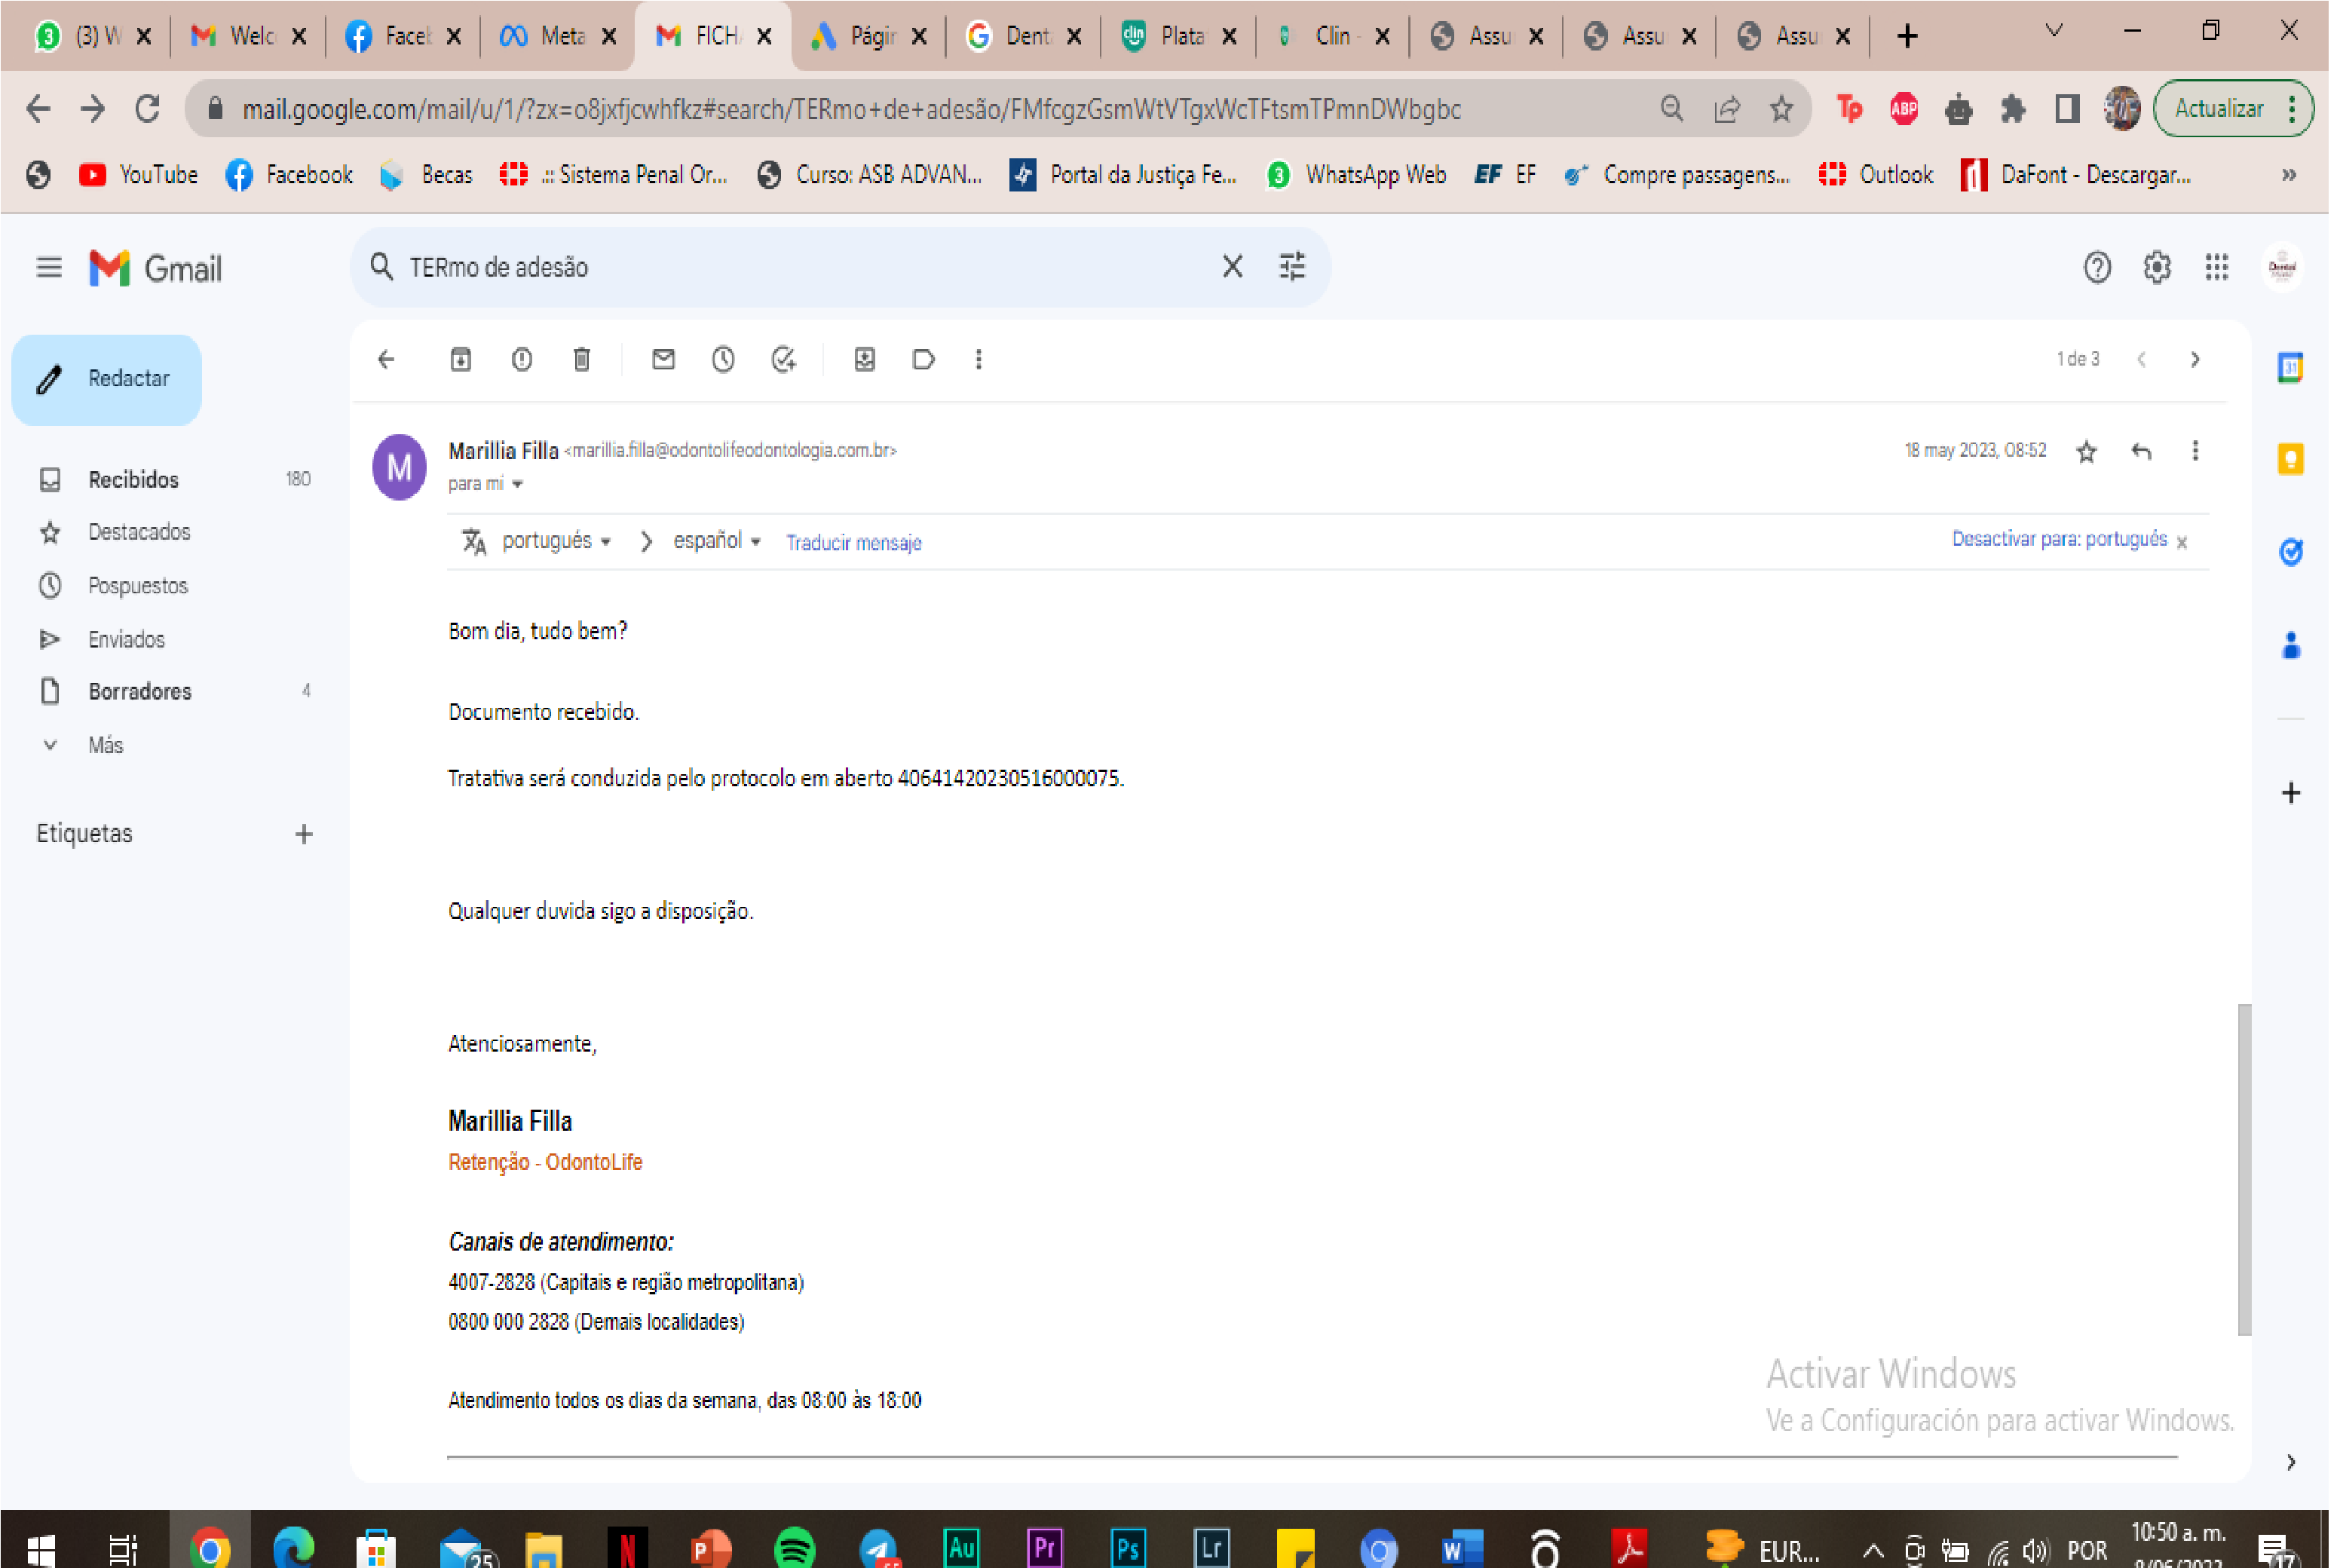Add the email to Tasks

[785, 360]
